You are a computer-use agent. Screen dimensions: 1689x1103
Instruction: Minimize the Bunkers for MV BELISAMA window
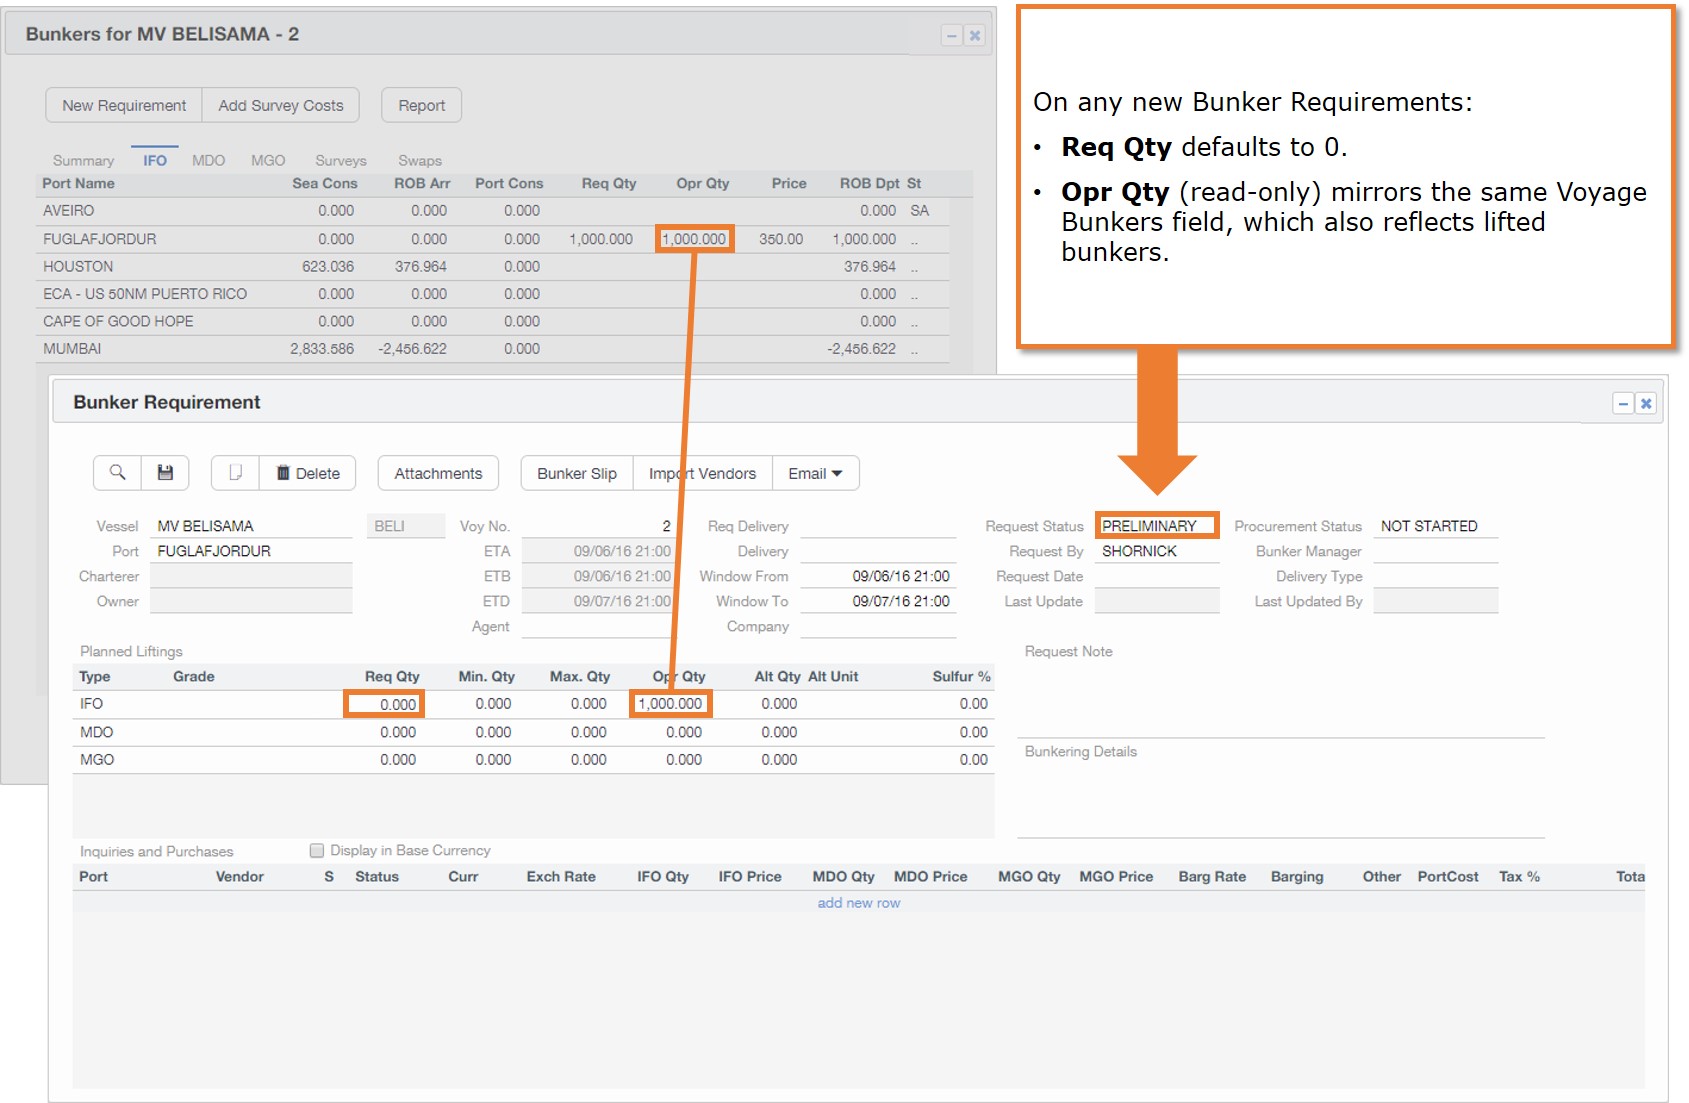tap(951, 36)
